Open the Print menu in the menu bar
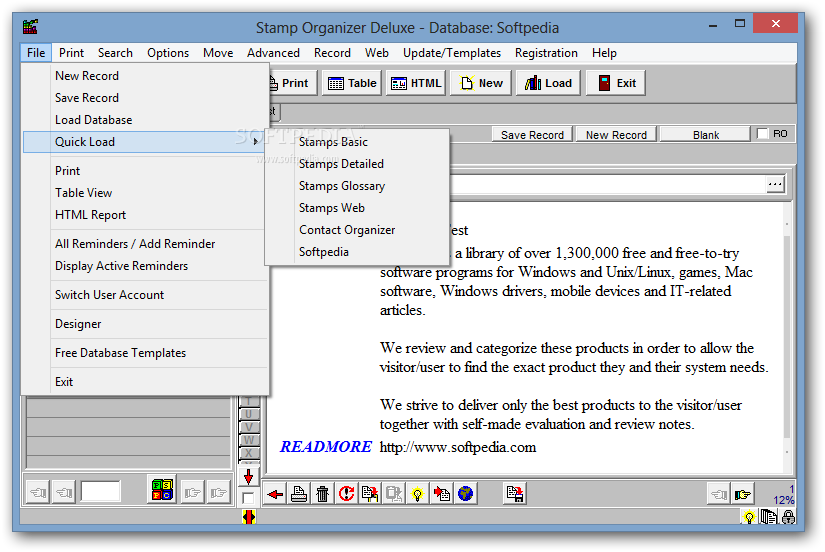 point(72,53)
